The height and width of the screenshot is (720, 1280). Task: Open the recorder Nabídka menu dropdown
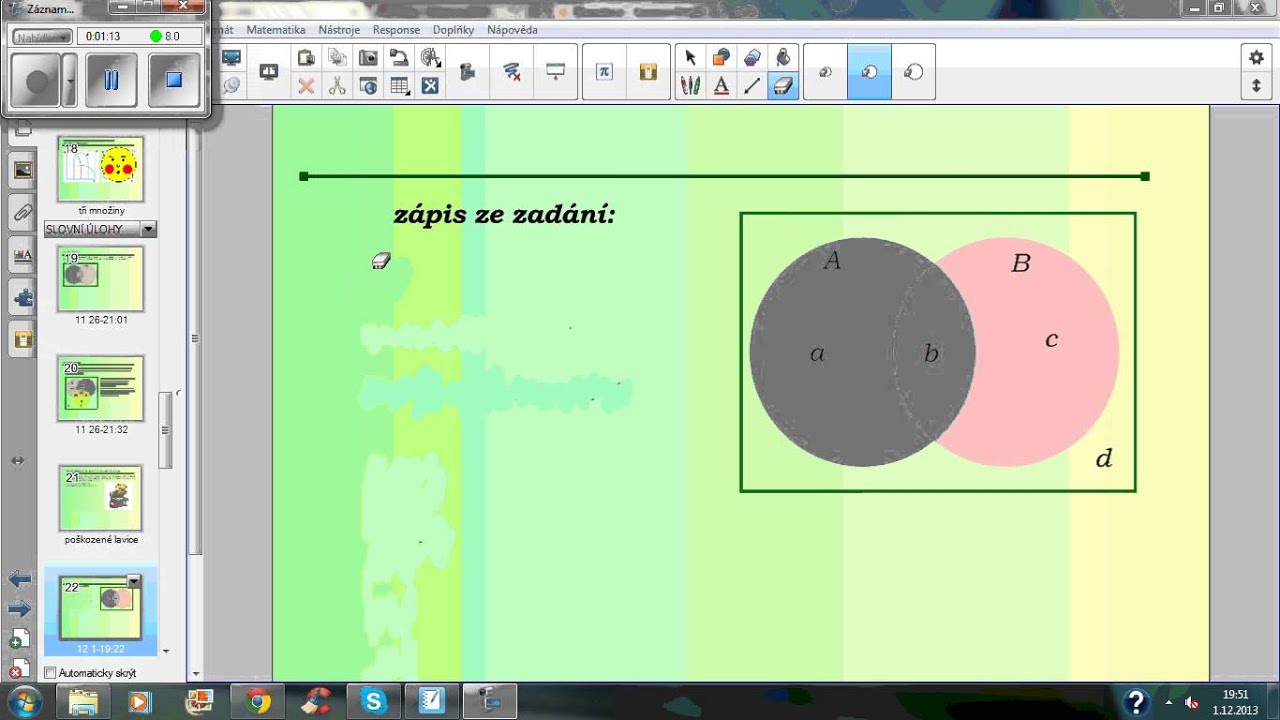tap(42, 36)
